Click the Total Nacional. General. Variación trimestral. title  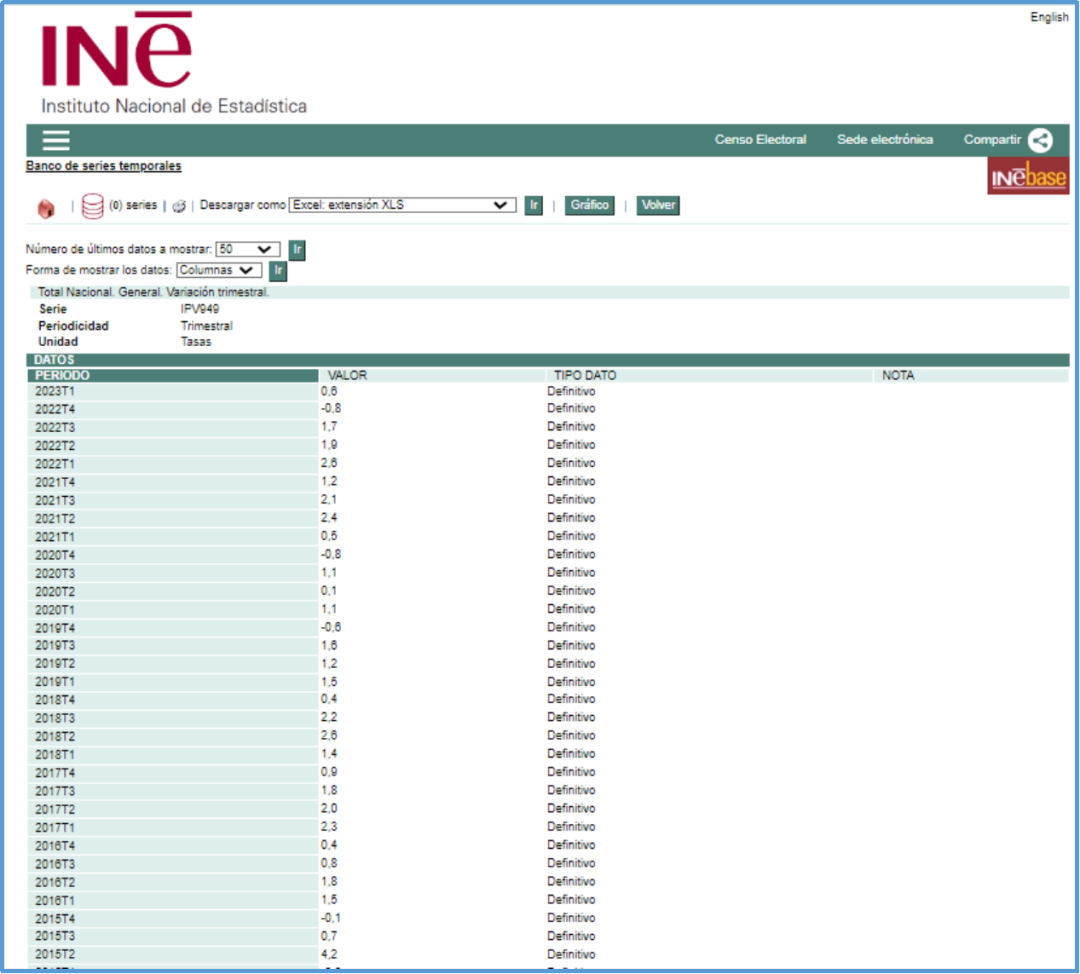[153, 292]
